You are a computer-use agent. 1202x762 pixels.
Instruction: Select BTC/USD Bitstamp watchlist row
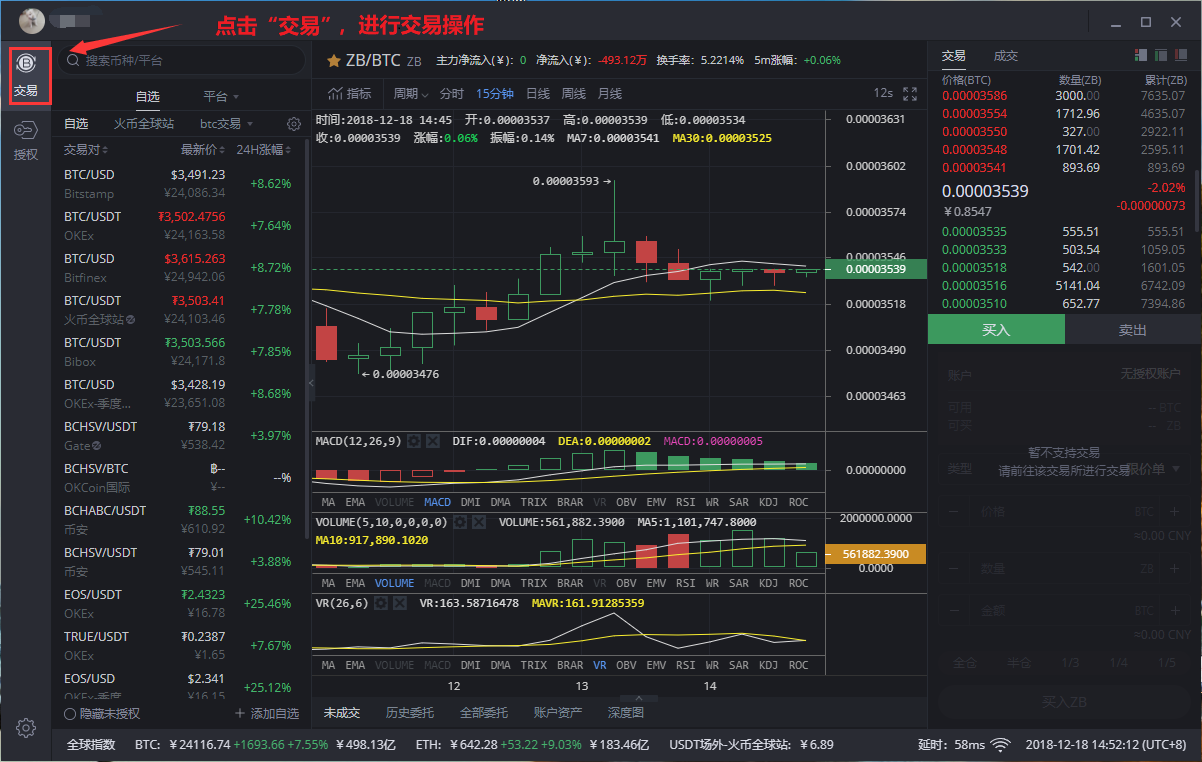pos(178,183)
